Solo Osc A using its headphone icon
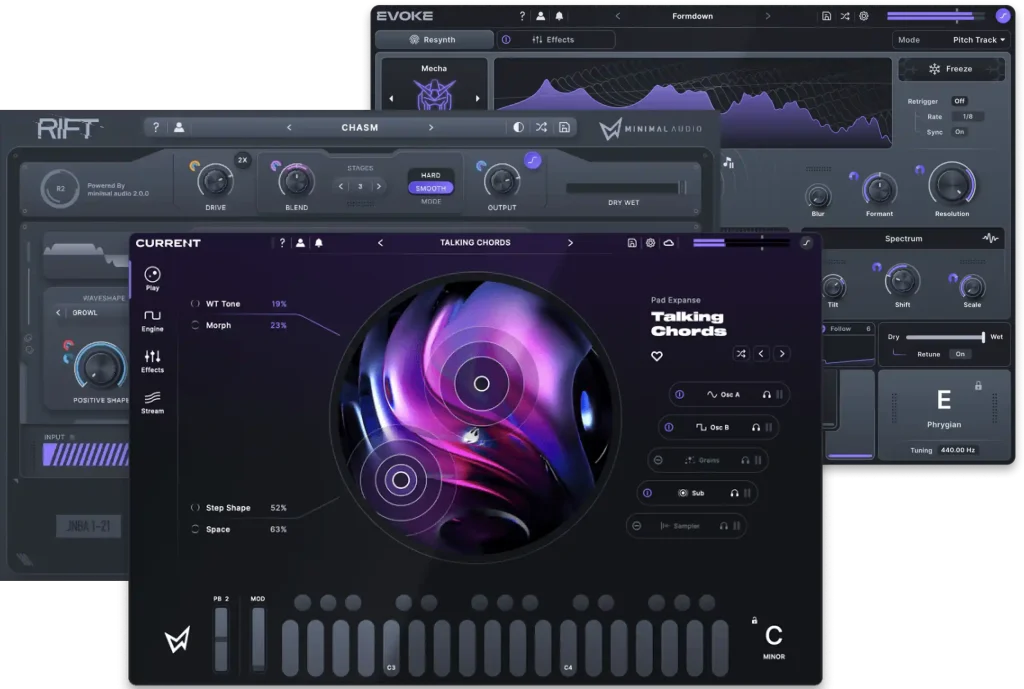 point(767,395)
